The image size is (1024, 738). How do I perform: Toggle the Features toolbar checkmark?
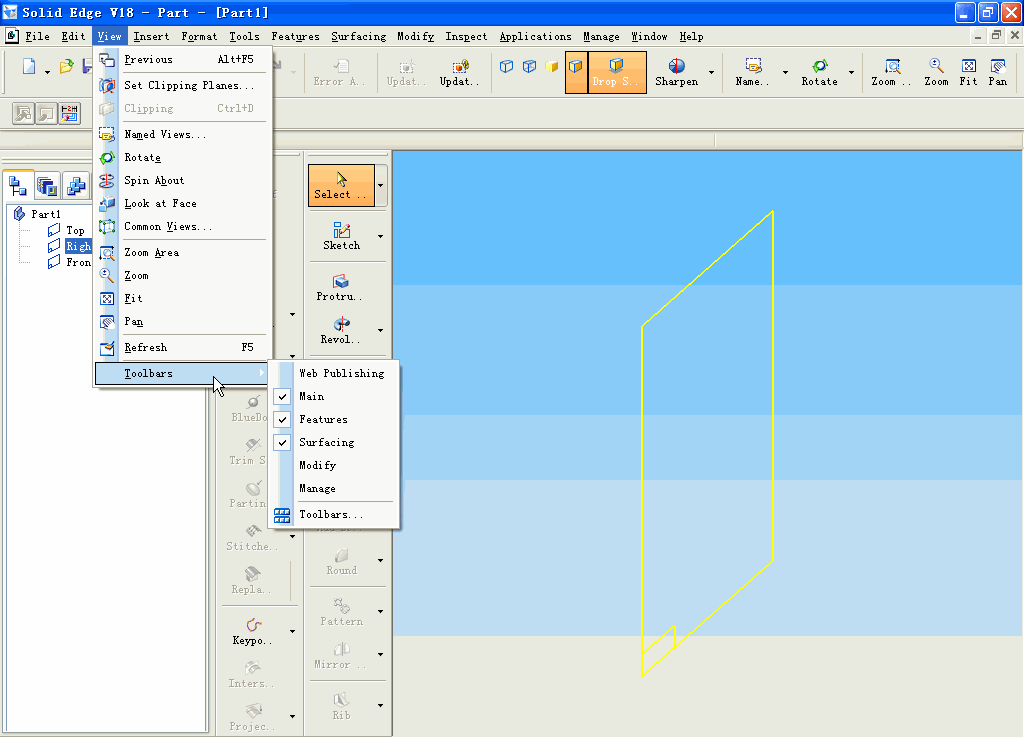[282, 419]
